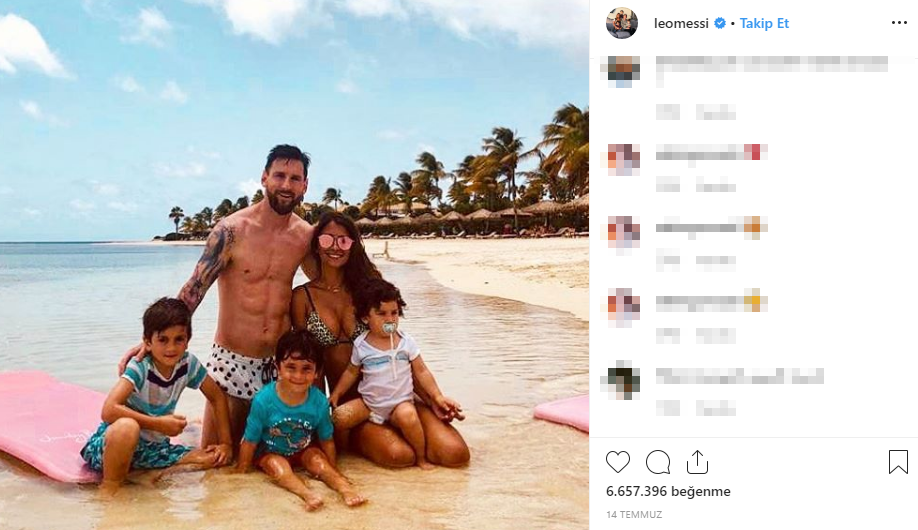This screenshot has height=530, width=918.
Task: Save post with the bookmark icon
Action: pos(898,462)
